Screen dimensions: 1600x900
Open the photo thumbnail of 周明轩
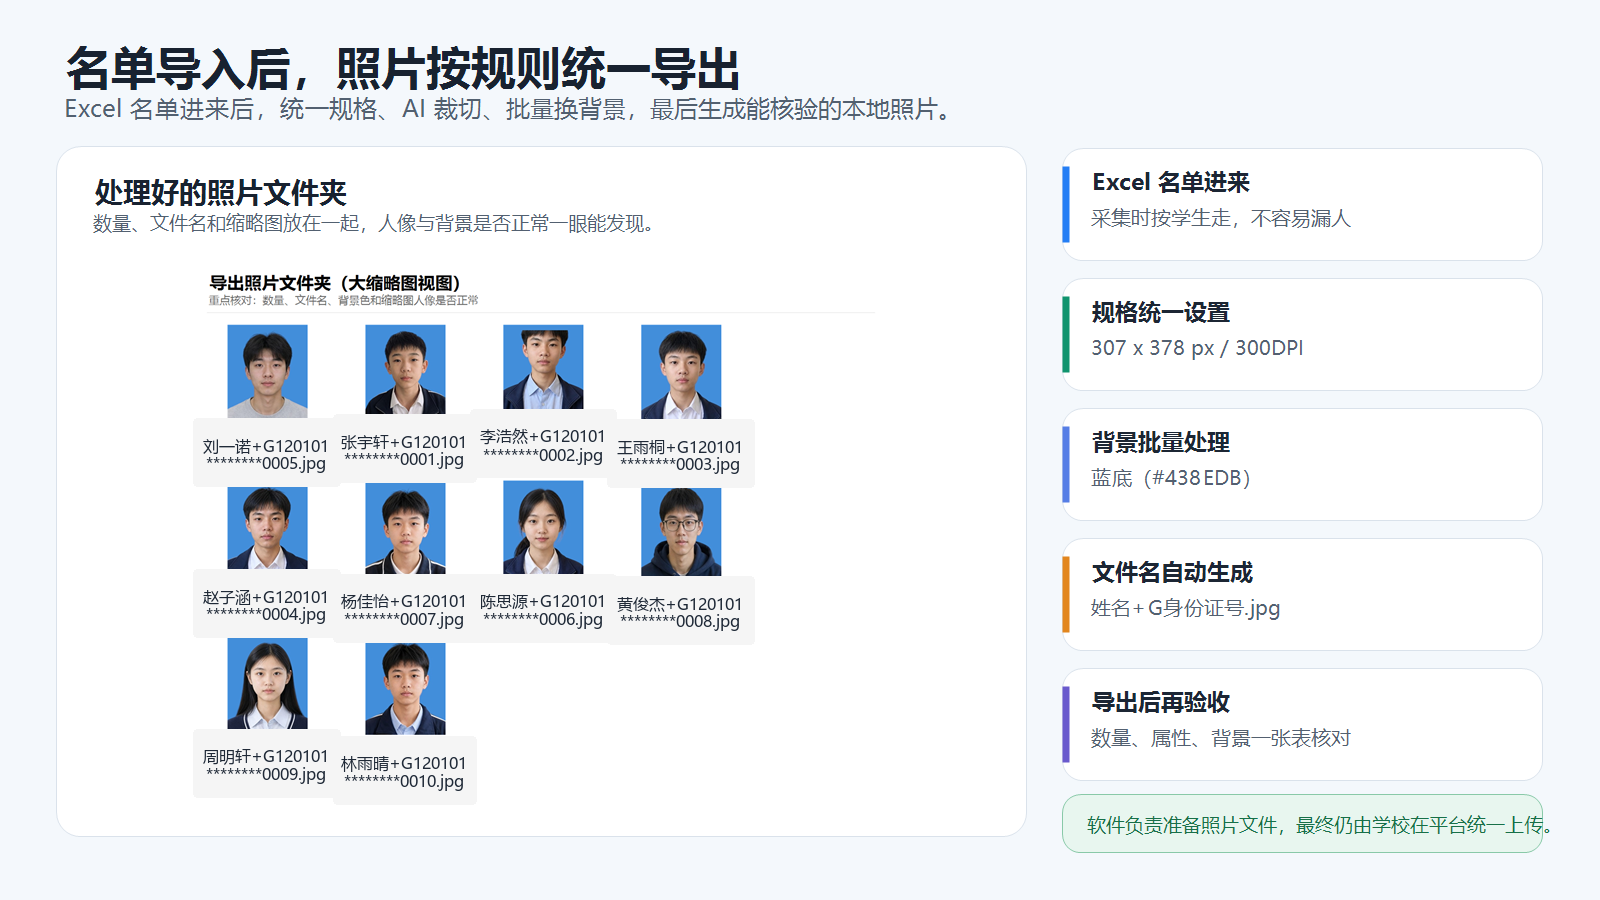[267, 684]
